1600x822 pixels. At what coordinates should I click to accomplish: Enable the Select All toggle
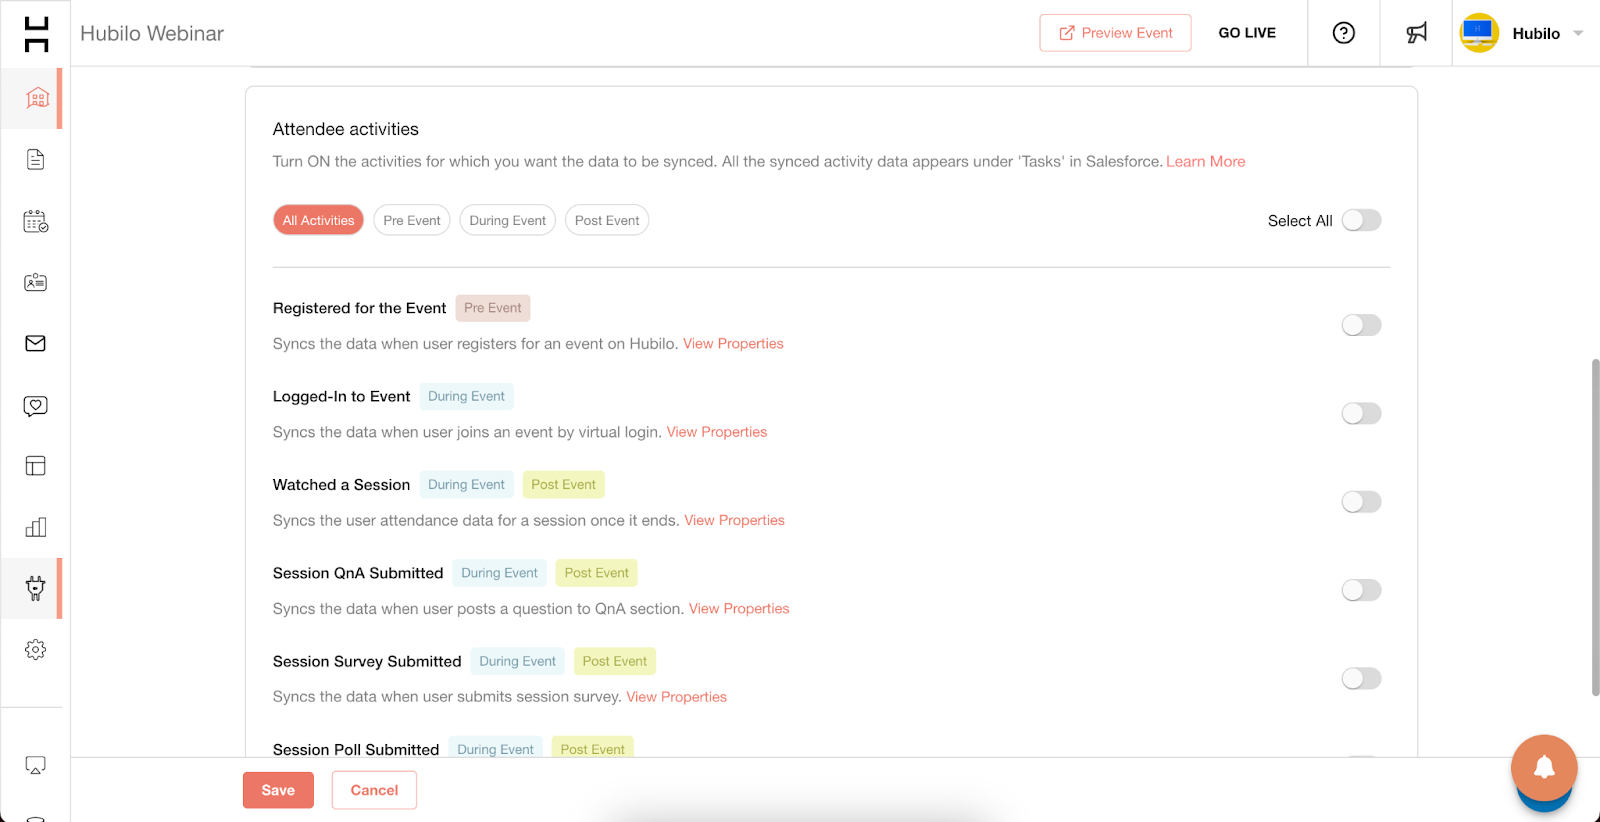(x=1361, y=220)
